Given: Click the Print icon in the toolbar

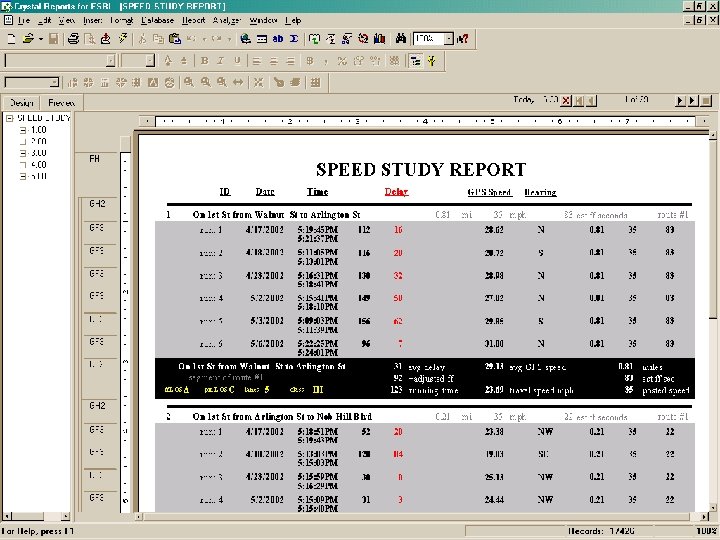Looking at the screenshot, I should point(73,39).
